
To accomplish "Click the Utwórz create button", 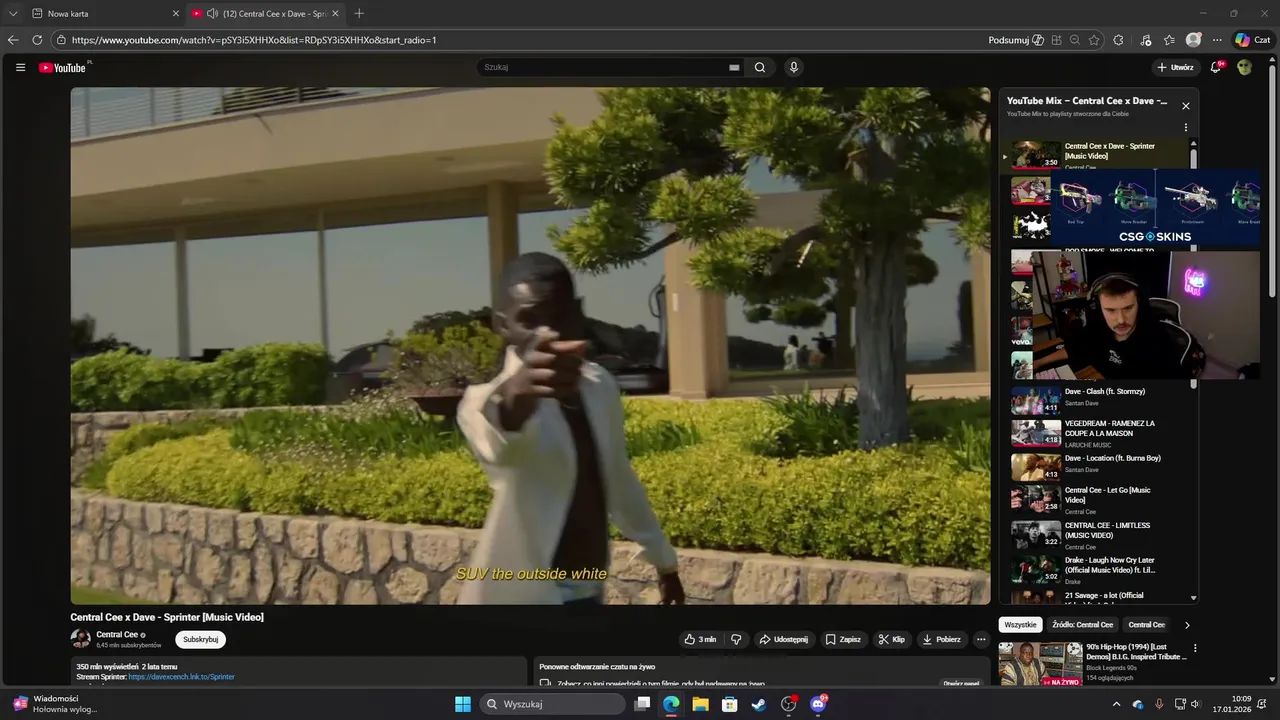I will coord(1175,67).
